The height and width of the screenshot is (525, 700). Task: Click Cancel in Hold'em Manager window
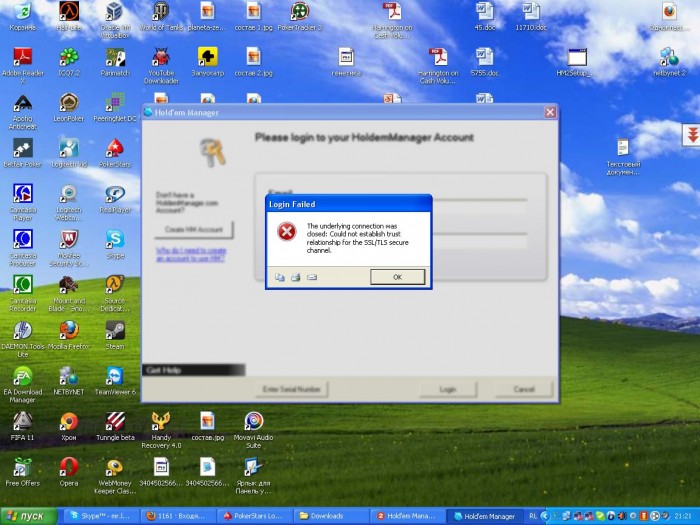click(524, 389)
